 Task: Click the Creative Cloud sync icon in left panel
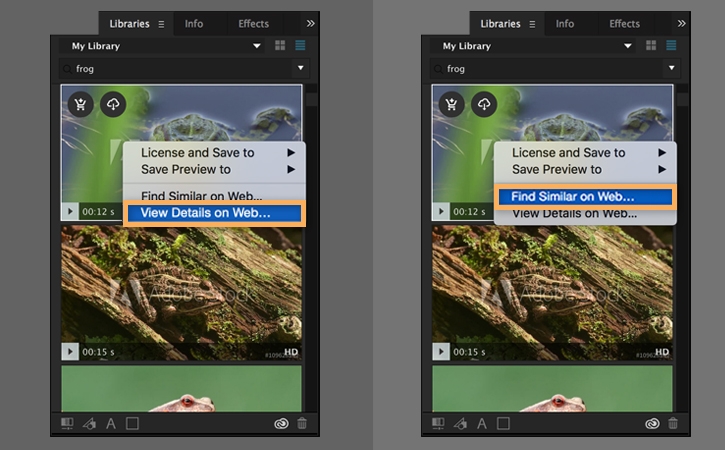point(281,423)
